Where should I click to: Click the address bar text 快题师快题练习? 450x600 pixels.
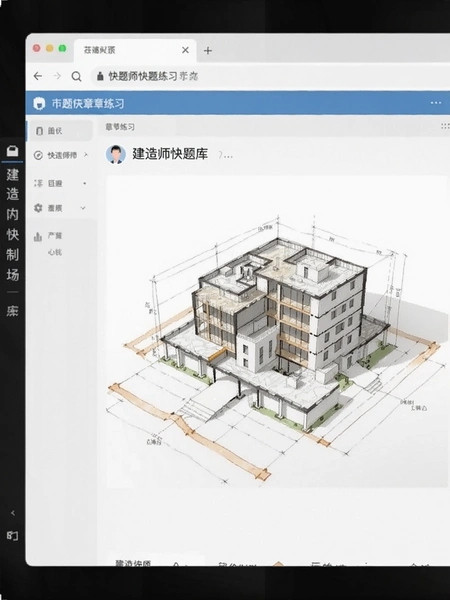tap(143, 76)
